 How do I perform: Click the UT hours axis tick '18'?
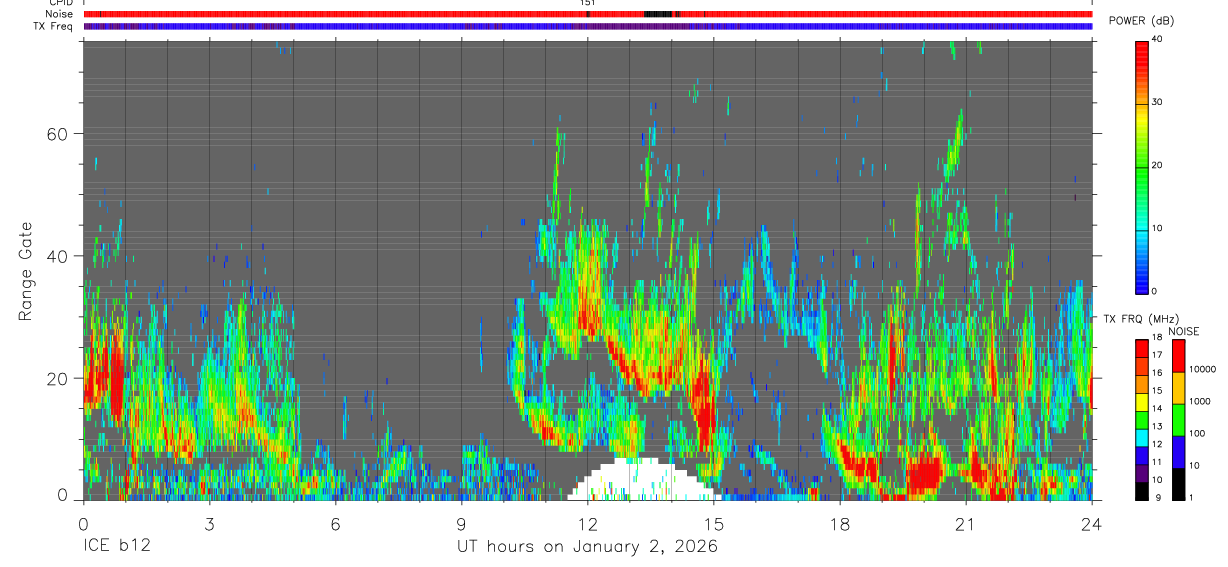pos(840,523)
